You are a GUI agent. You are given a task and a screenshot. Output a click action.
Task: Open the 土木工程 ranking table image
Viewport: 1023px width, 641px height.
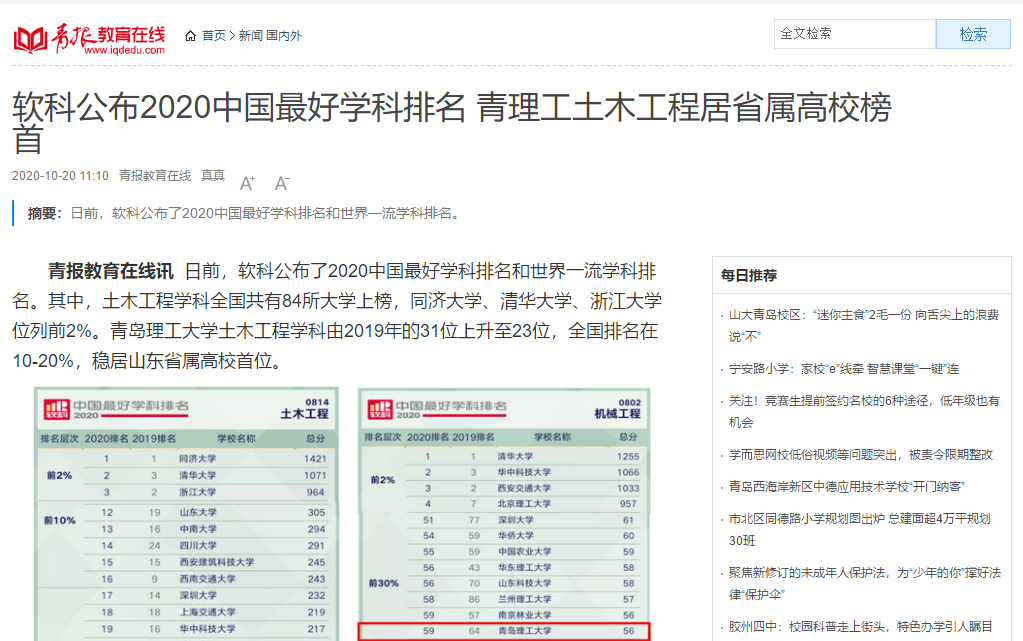pos(186,514)
